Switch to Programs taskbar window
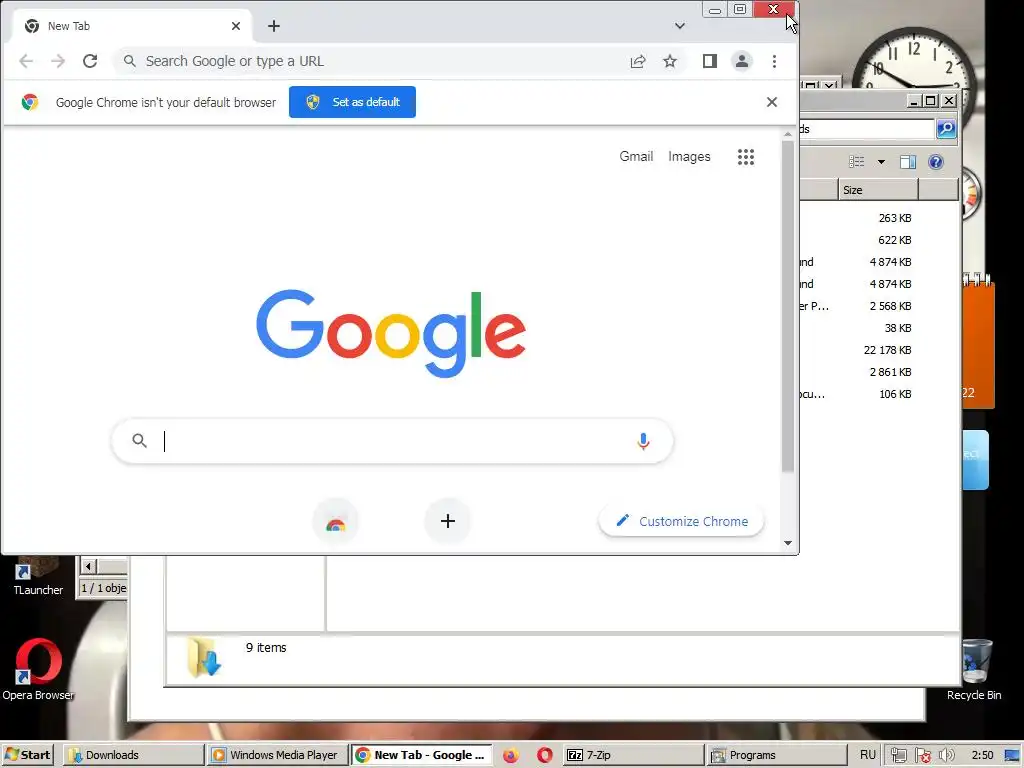Image resolution: width=1024 pixels, height=768 pixels. [776, 755]
